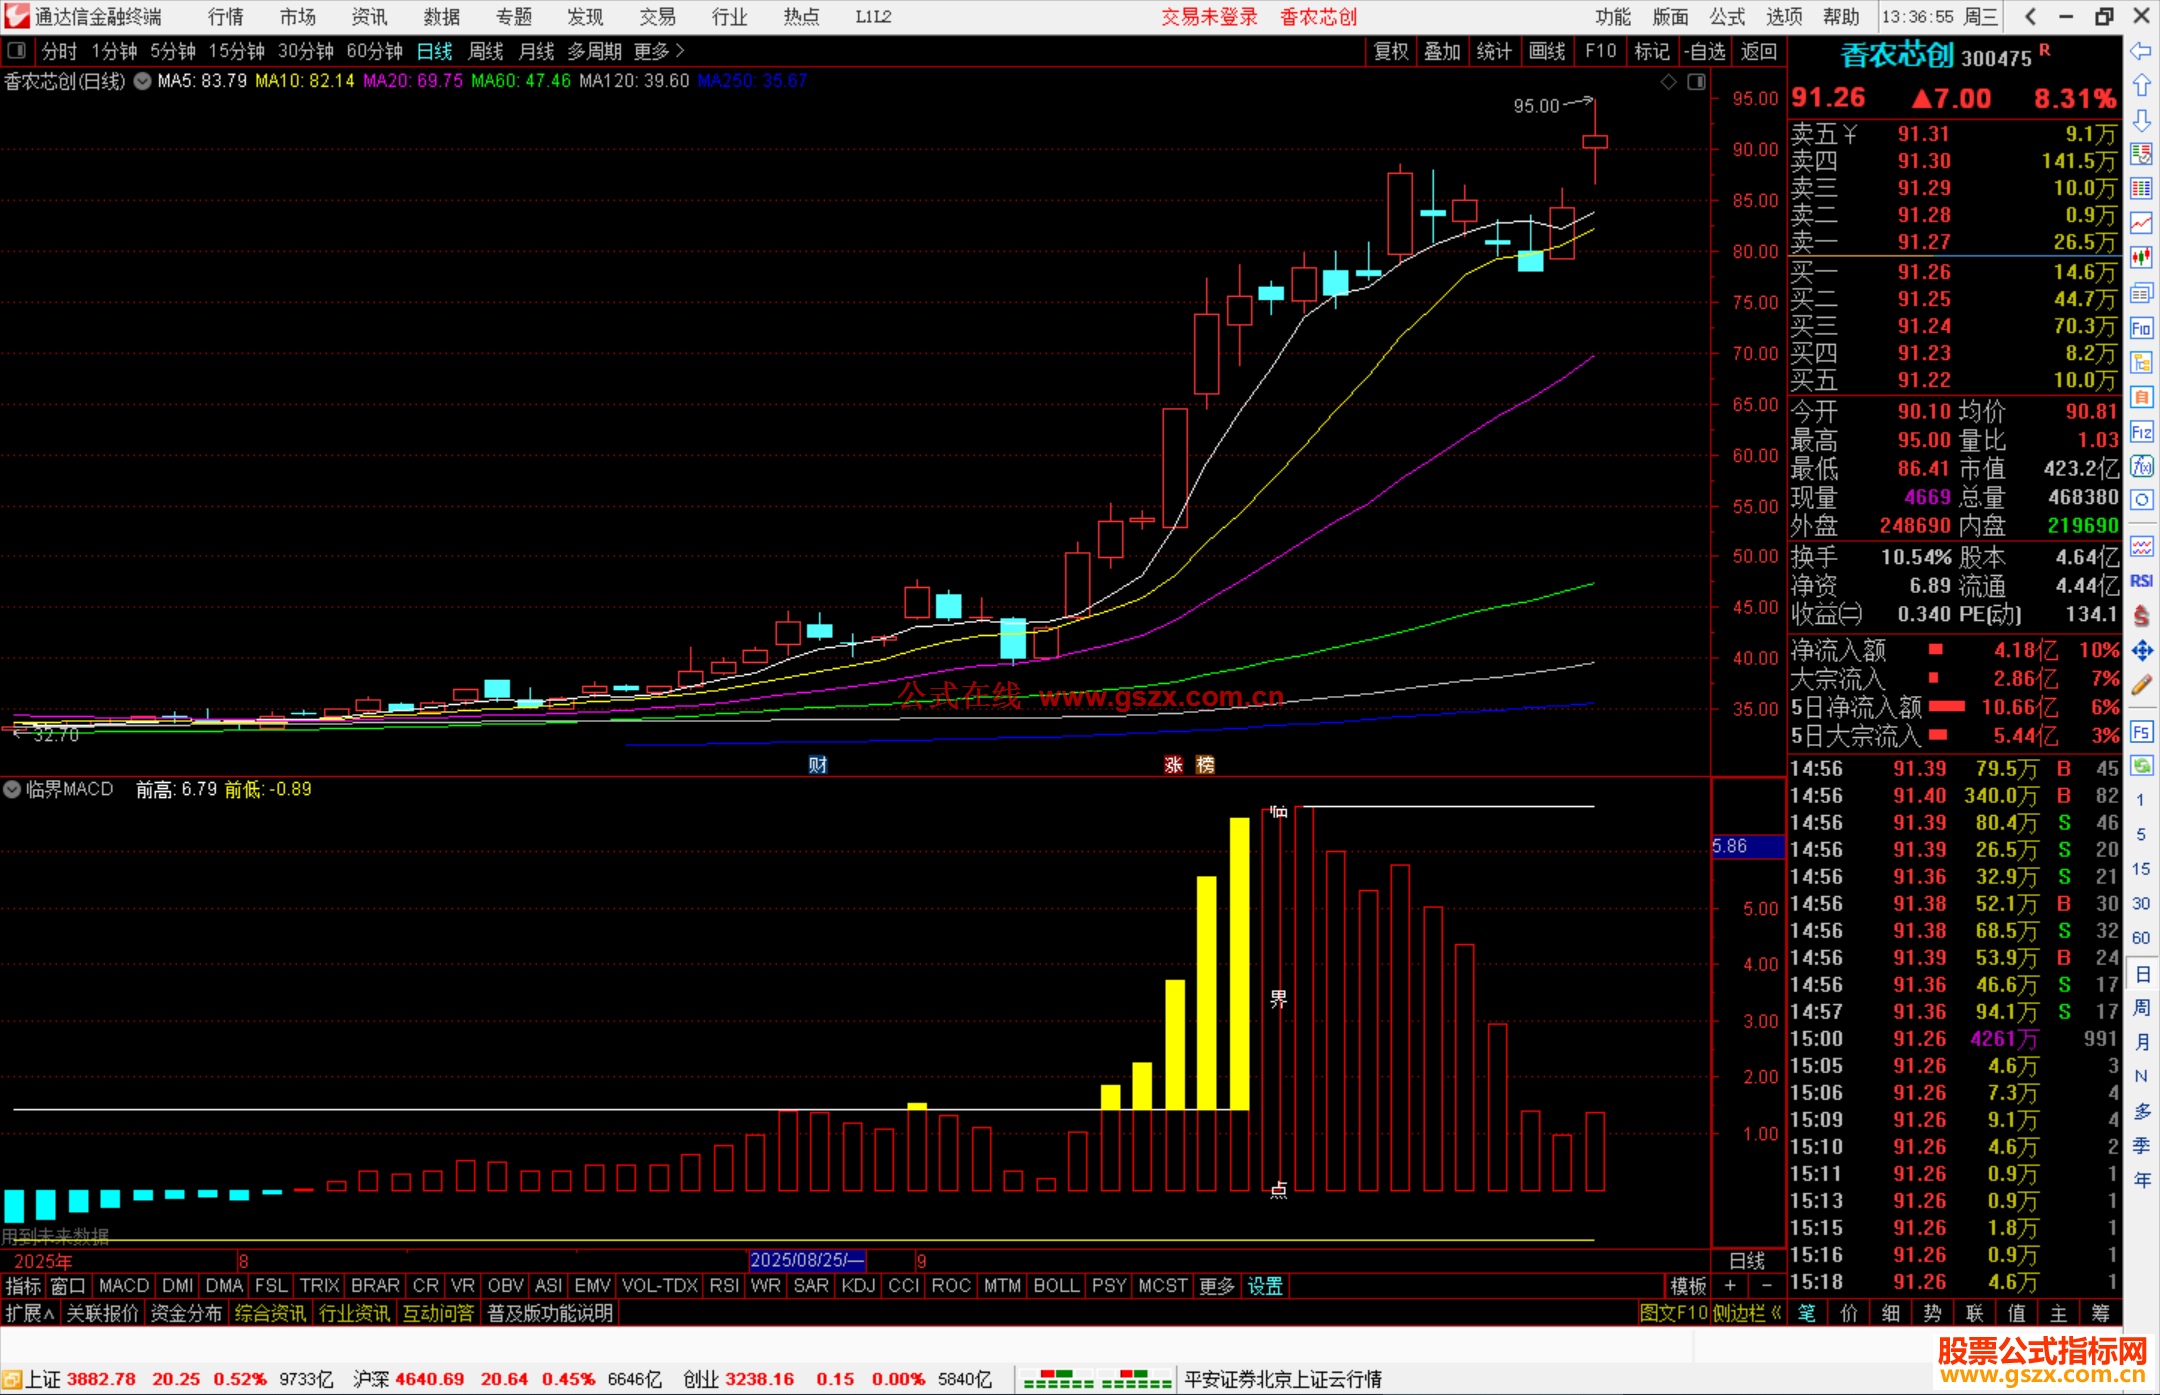Toggle the left panel icon beside 分时
Screen dimensions: 2160x1395
[17, 51]
